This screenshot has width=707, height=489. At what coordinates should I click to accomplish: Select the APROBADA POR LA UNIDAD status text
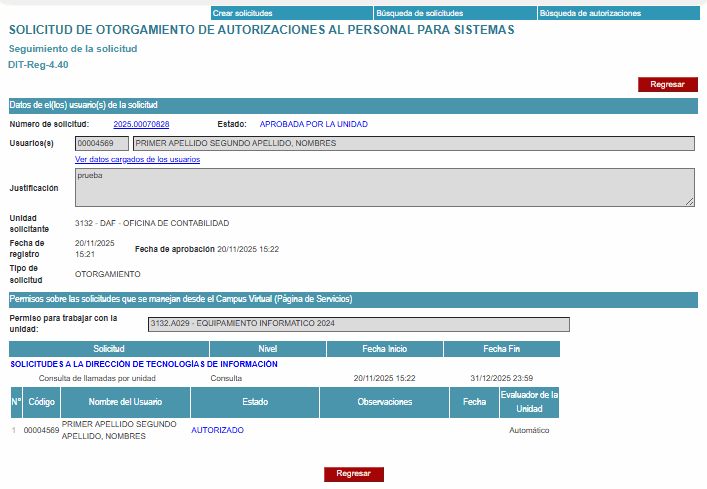pos(314,124)
